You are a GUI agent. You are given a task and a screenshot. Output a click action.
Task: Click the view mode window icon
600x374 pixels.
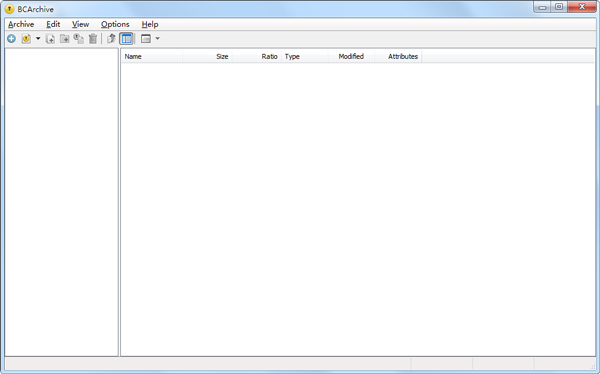click(x=146, y=39)
